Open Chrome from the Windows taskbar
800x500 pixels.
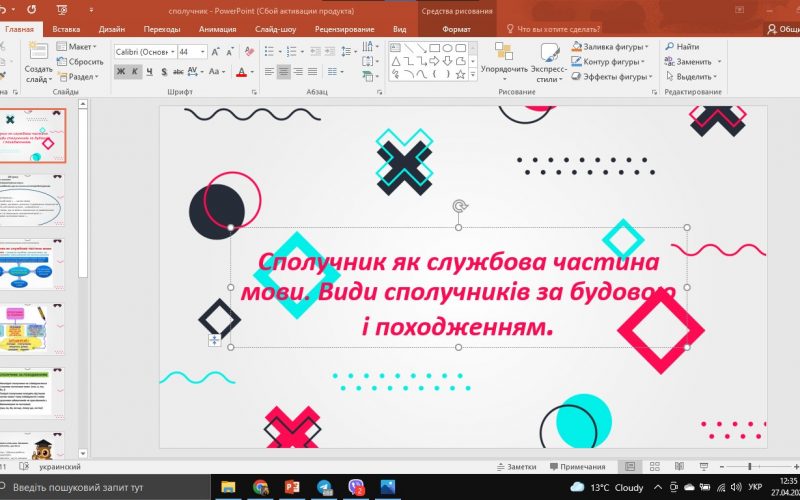click(x=260, y=487)
